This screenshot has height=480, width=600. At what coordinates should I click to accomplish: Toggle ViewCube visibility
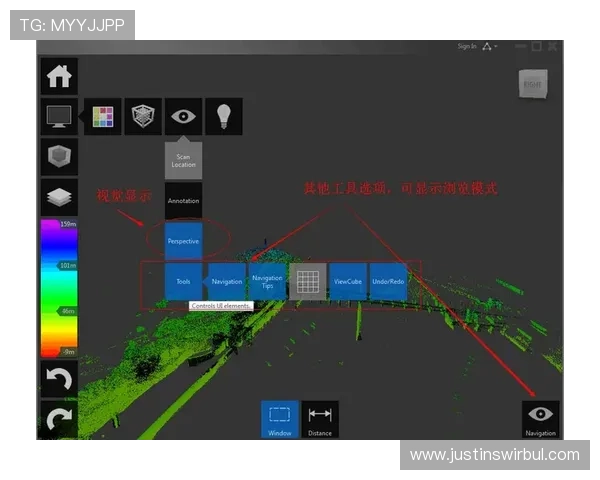tap(348, 282)
